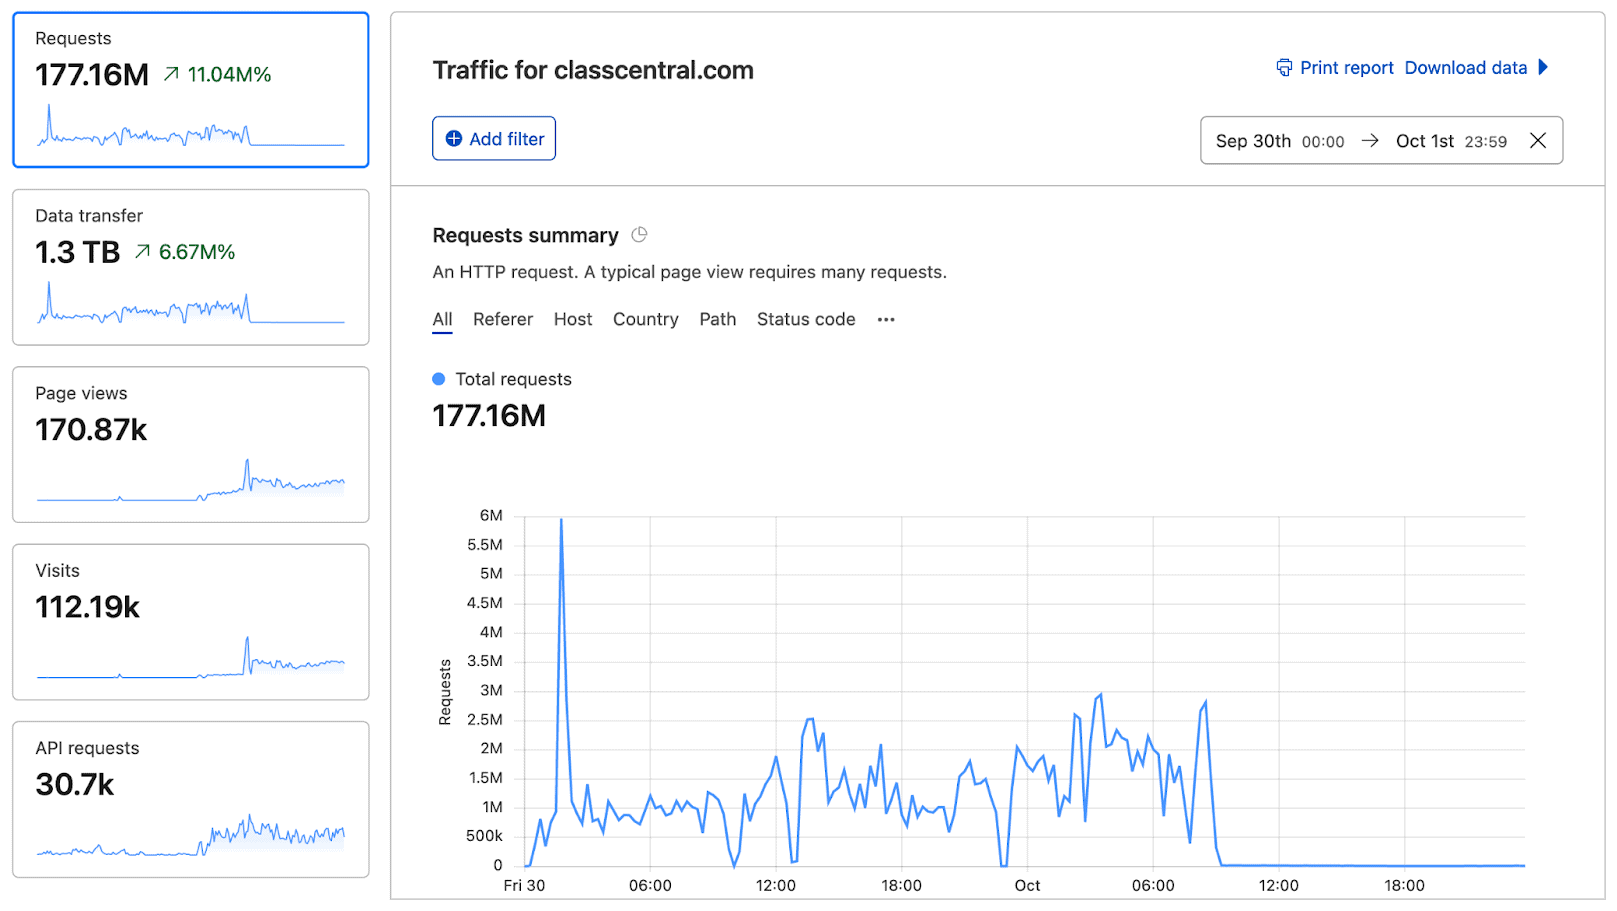Image resolution: width=1617 pixels, height=911 pixels.
Task: Select the Visits metric card
Action: [x=190, y=621]
